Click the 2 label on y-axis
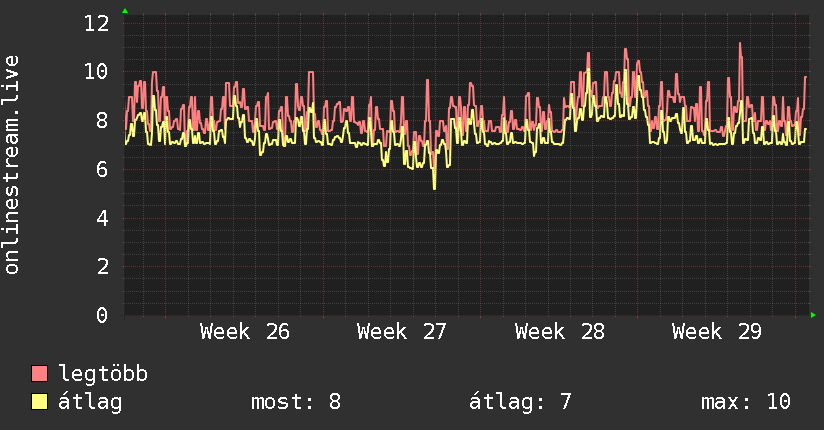 pyautogui.click(x=102, y=267)
